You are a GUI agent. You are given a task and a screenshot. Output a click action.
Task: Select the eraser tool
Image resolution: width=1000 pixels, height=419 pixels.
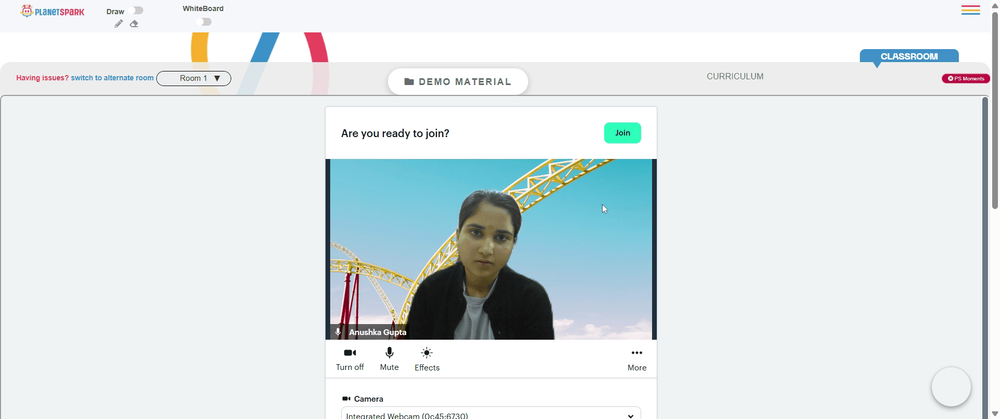(134, 24)
